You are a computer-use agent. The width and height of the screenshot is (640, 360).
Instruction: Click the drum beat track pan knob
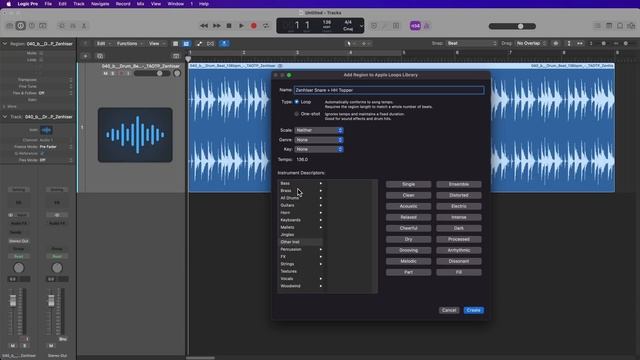pos(177,73)
